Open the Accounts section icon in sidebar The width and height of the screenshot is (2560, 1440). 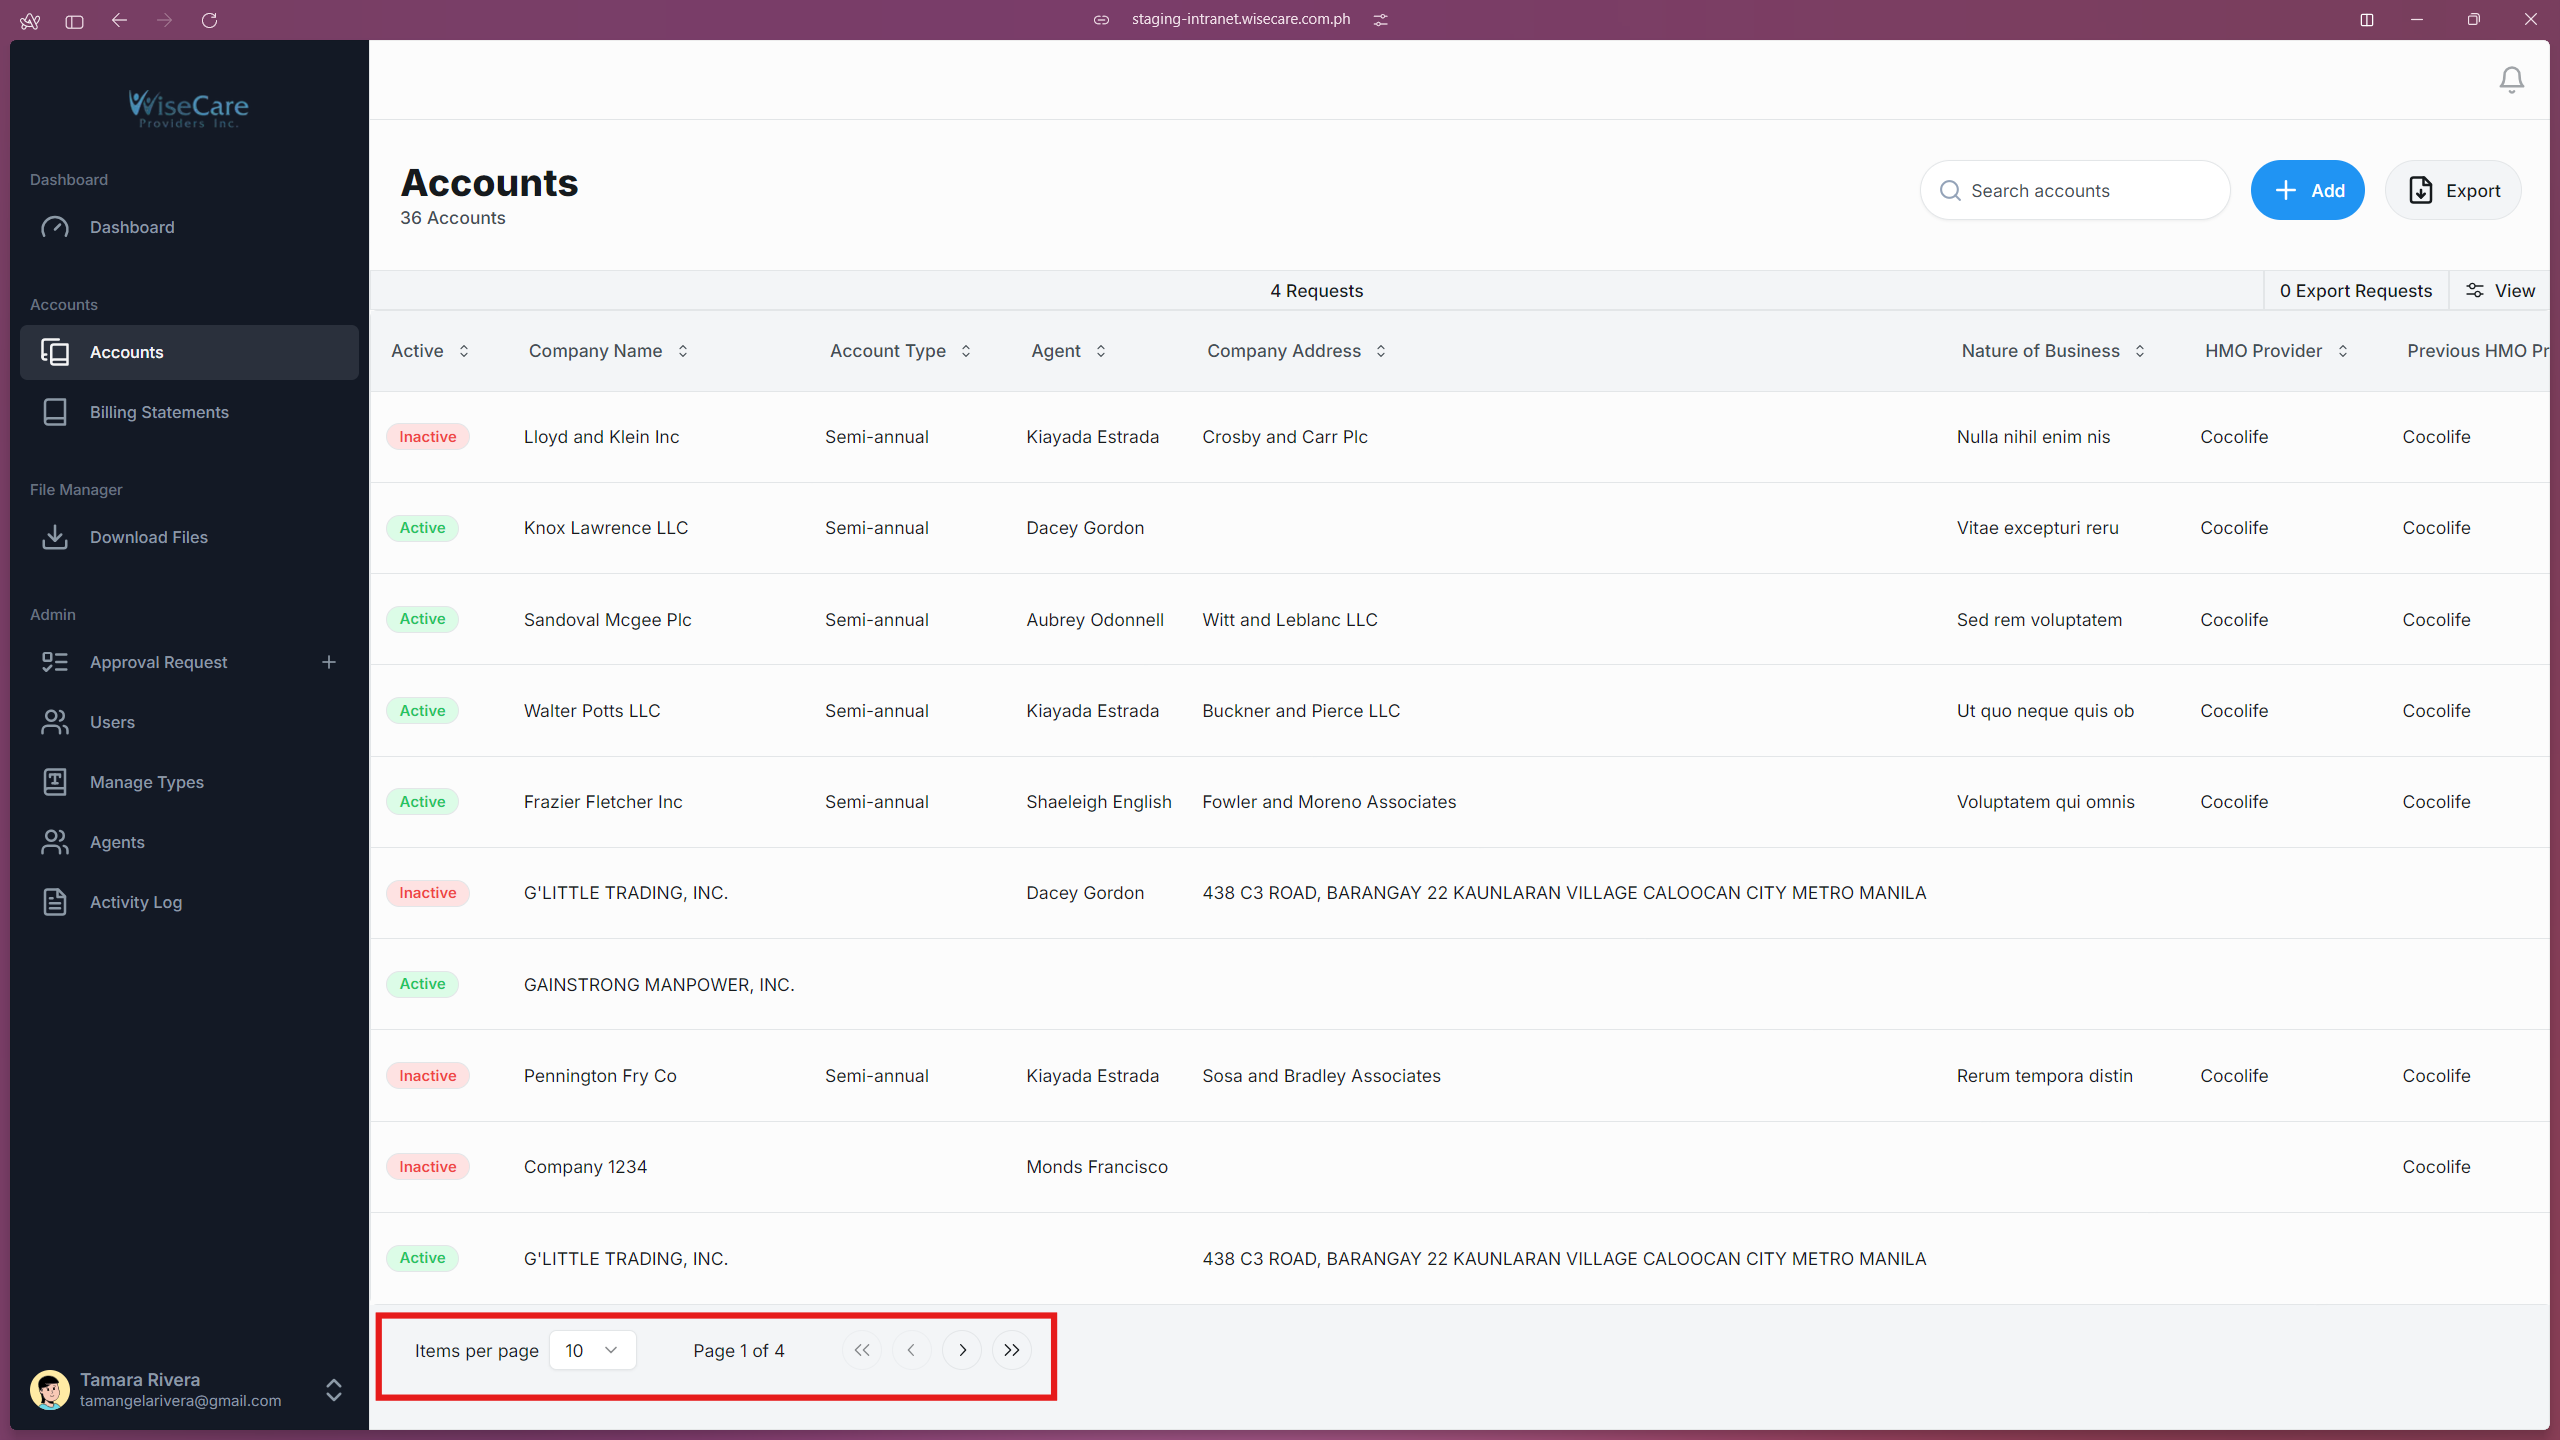(x=55, y=351)
